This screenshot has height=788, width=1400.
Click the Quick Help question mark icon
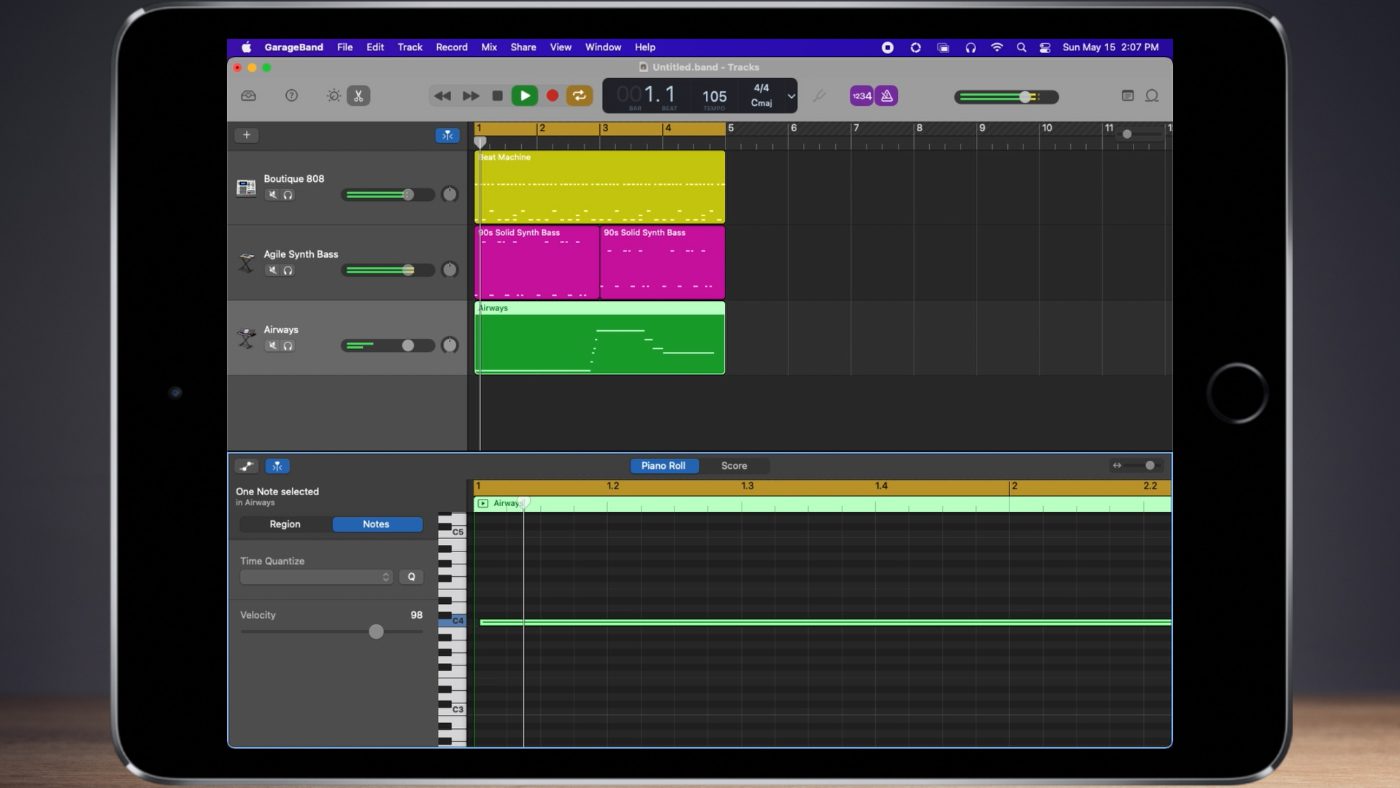tap(292, 96)
